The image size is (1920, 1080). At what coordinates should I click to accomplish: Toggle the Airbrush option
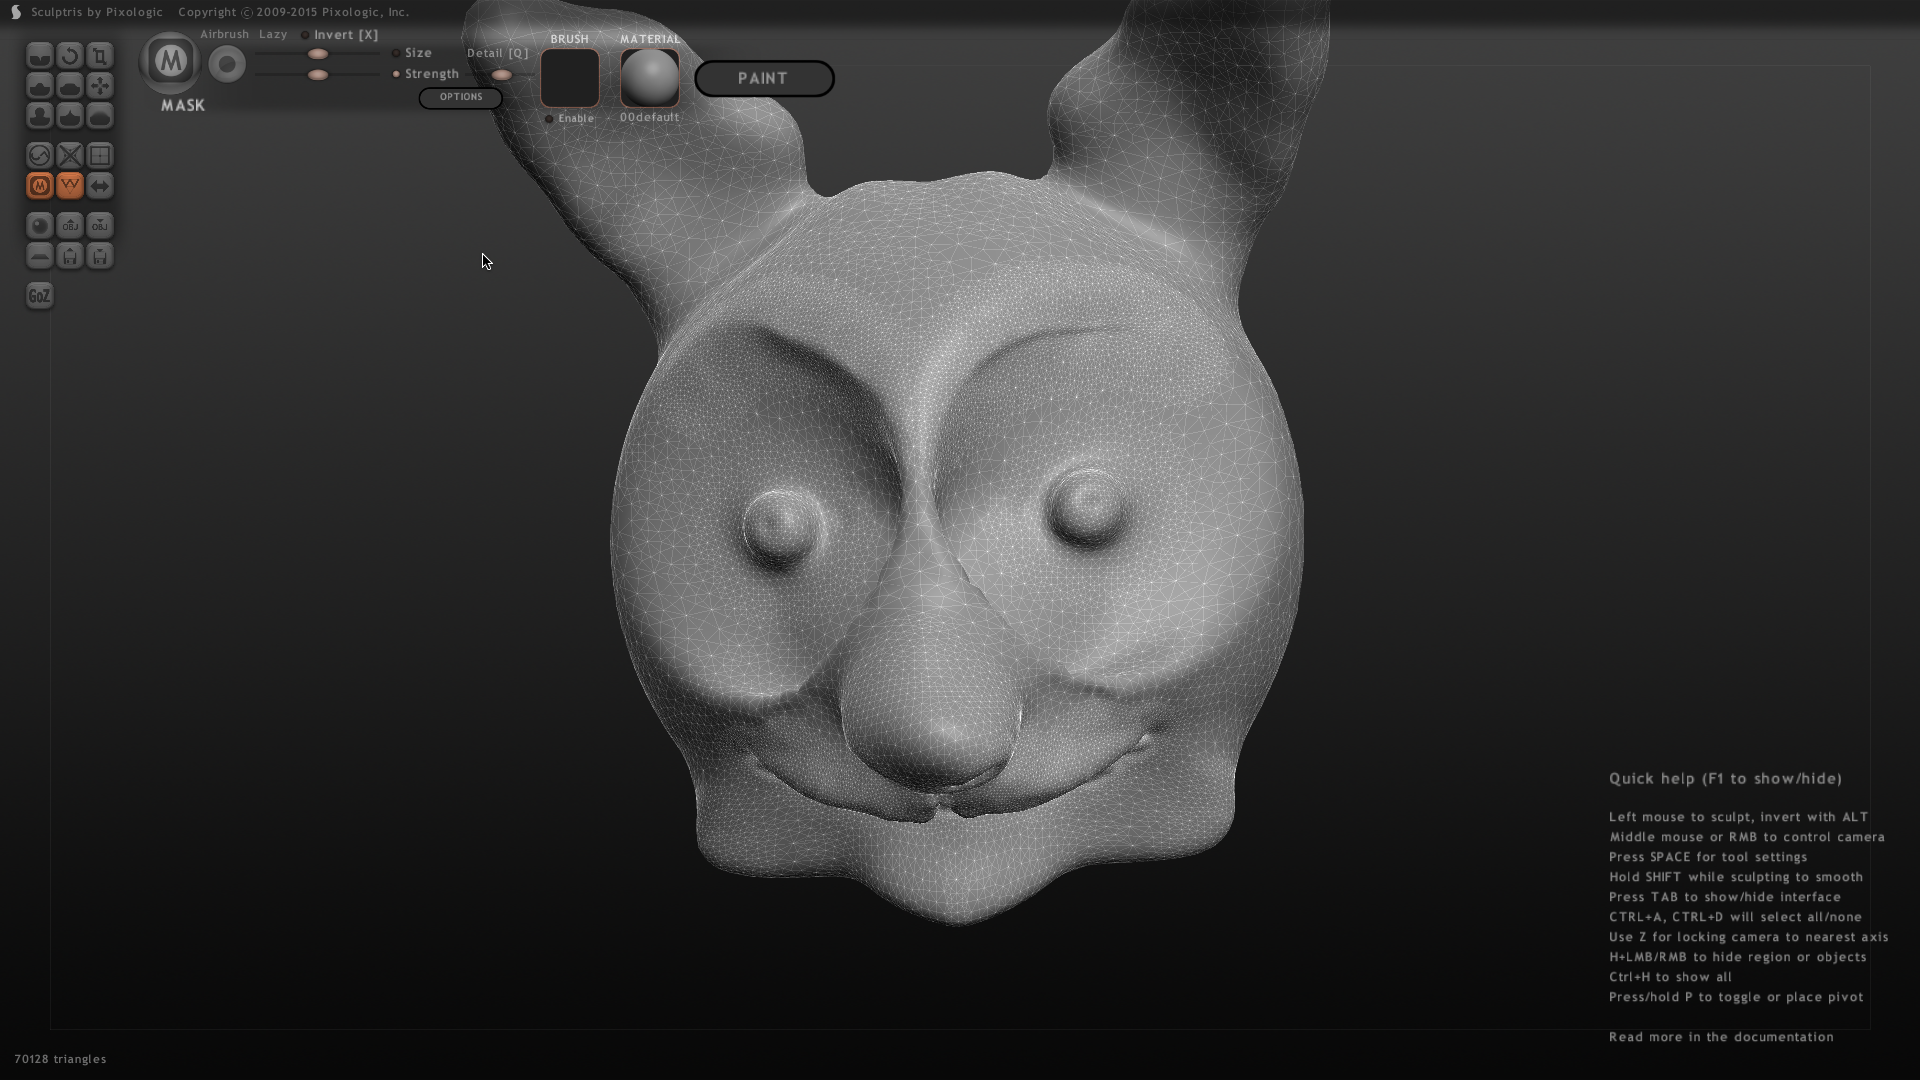point(224,35)
